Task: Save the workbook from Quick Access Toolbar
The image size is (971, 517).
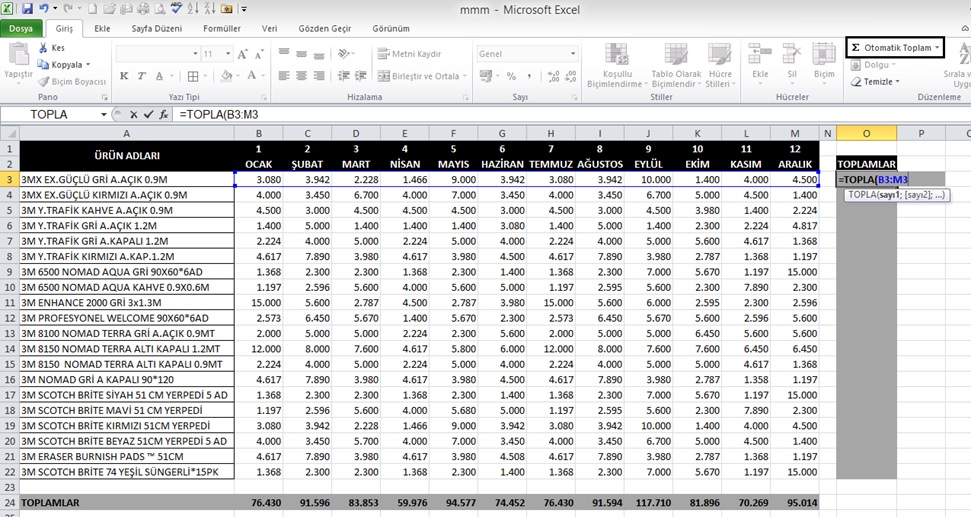Action: 27,9
